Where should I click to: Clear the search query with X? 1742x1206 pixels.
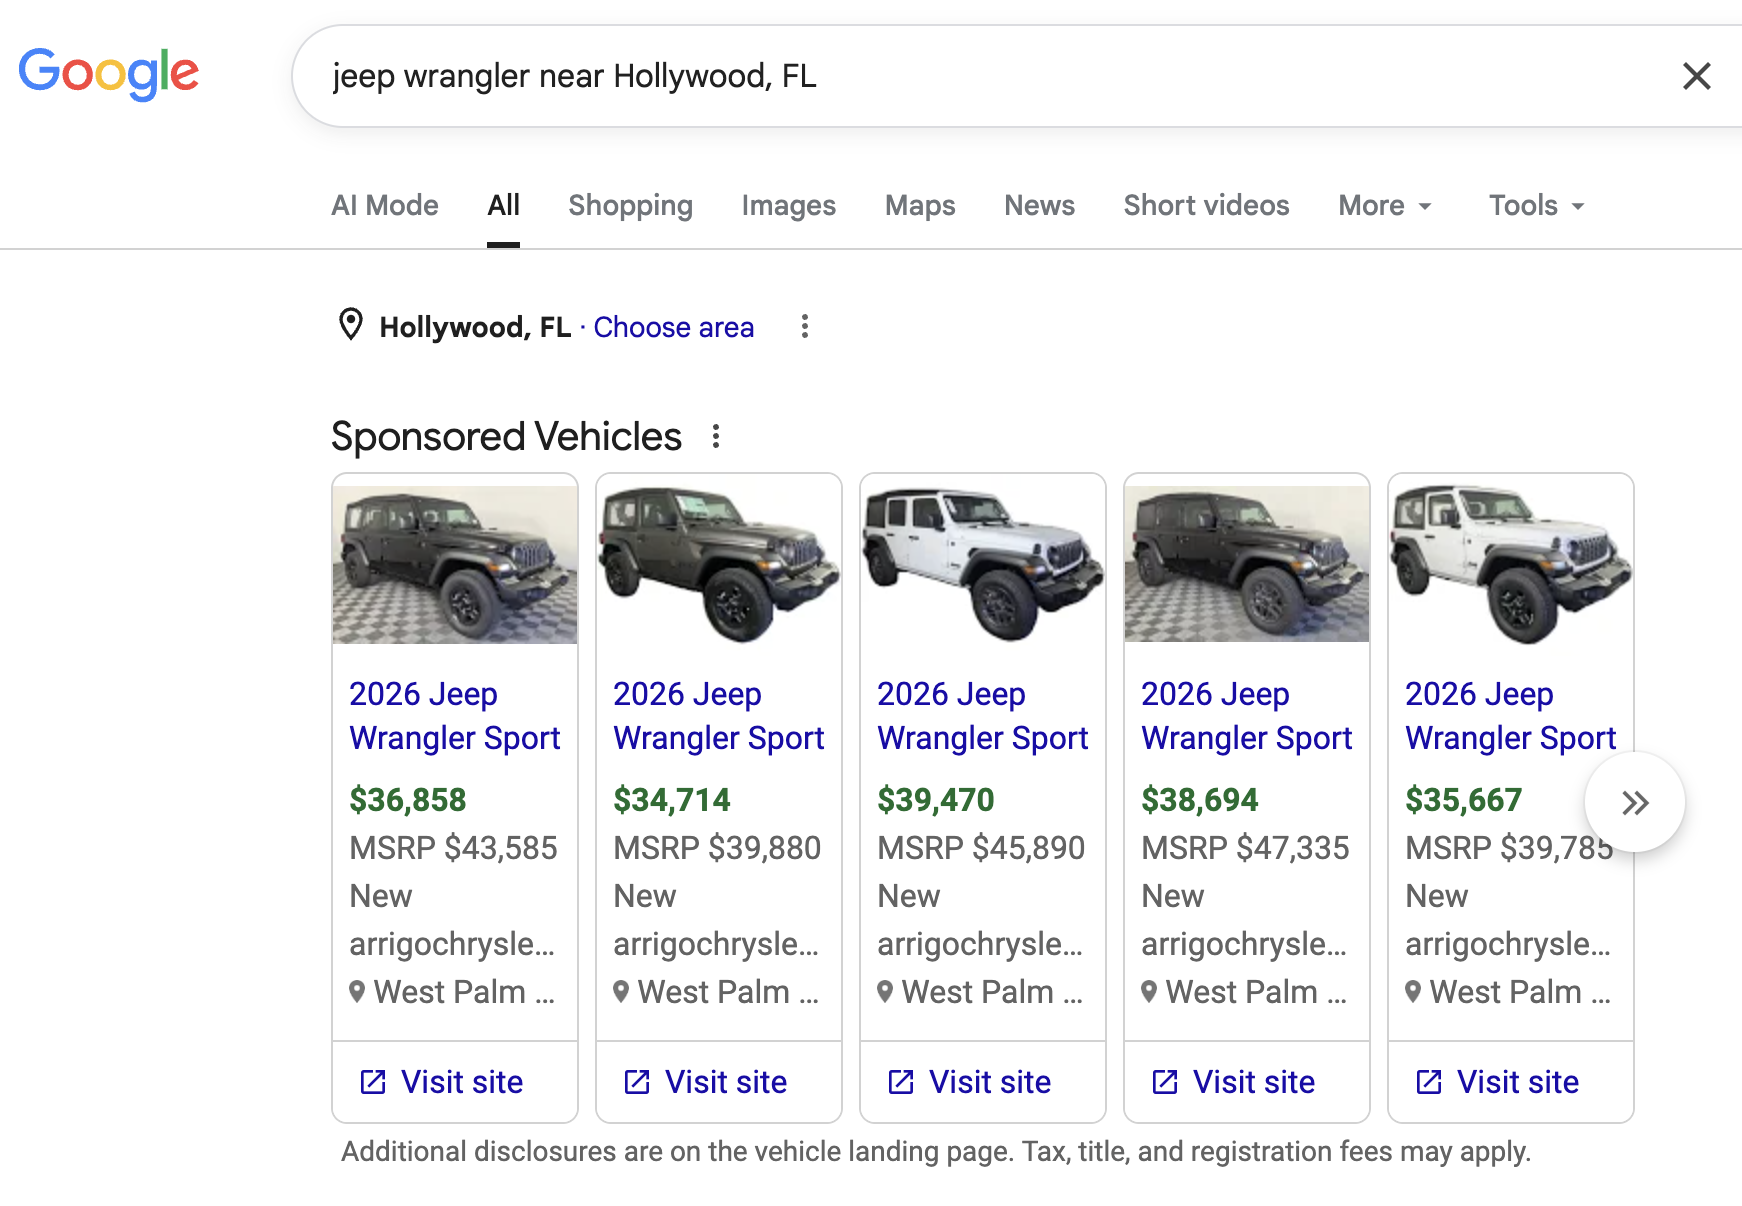[1696, 76]
